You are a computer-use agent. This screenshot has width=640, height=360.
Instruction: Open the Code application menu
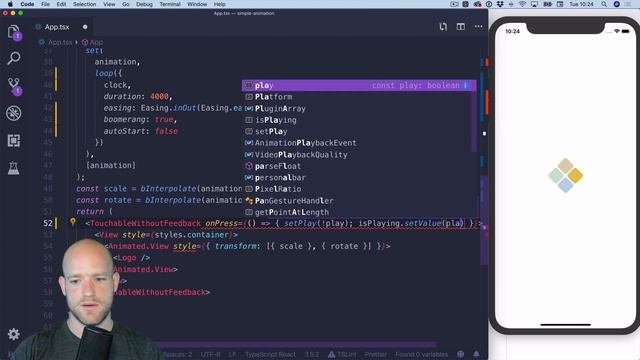click(x=27, y=4)
